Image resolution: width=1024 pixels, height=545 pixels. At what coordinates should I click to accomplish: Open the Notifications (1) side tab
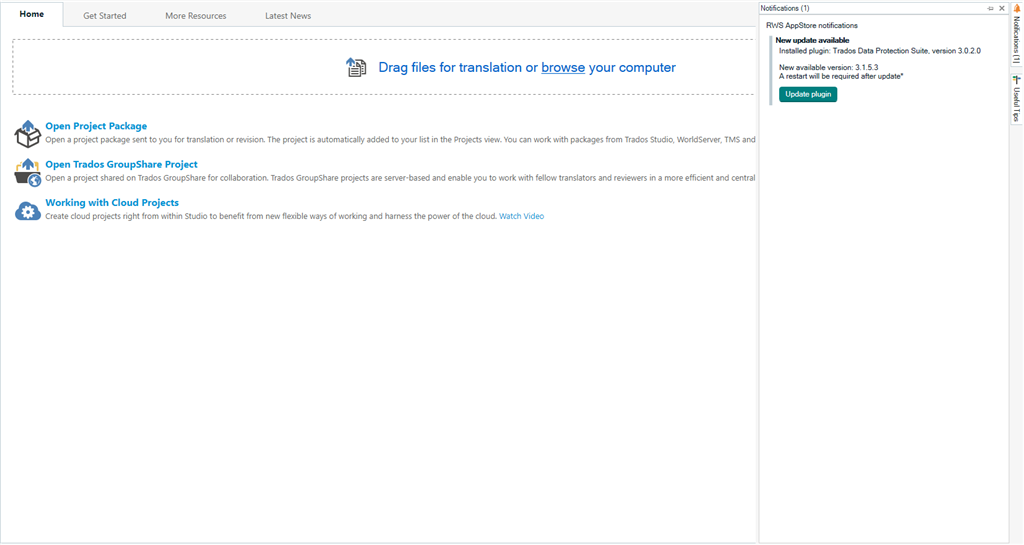pos(1016,36)
